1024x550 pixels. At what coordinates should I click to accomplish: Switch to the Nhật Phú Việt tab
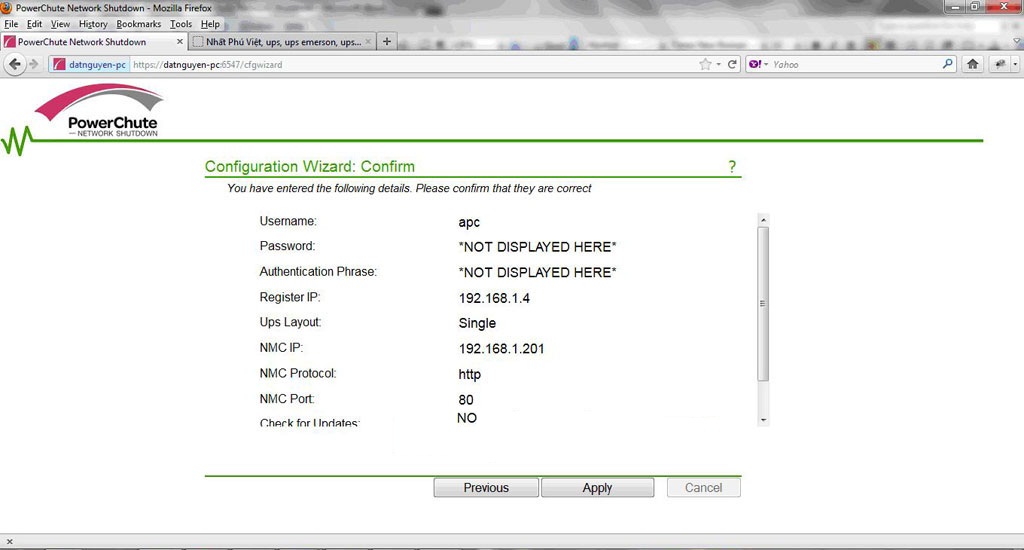click(282, 41)
